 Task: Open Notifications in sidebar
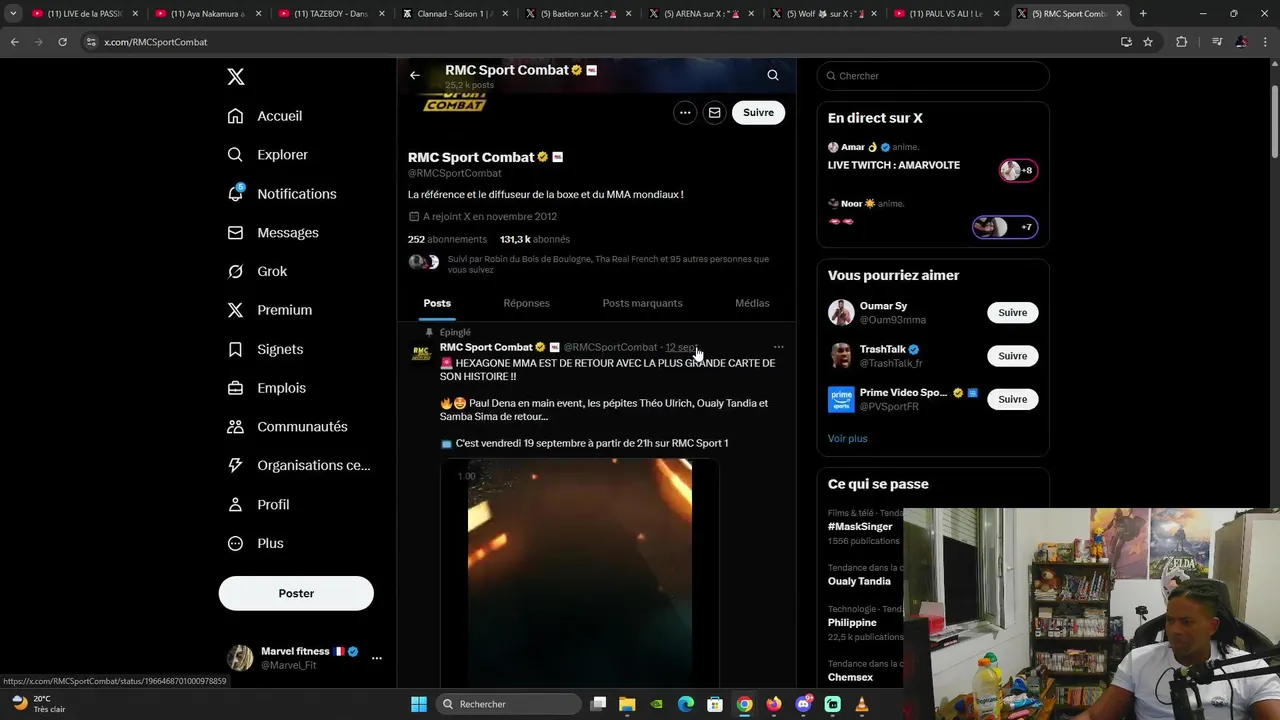[x=282, y=194]
